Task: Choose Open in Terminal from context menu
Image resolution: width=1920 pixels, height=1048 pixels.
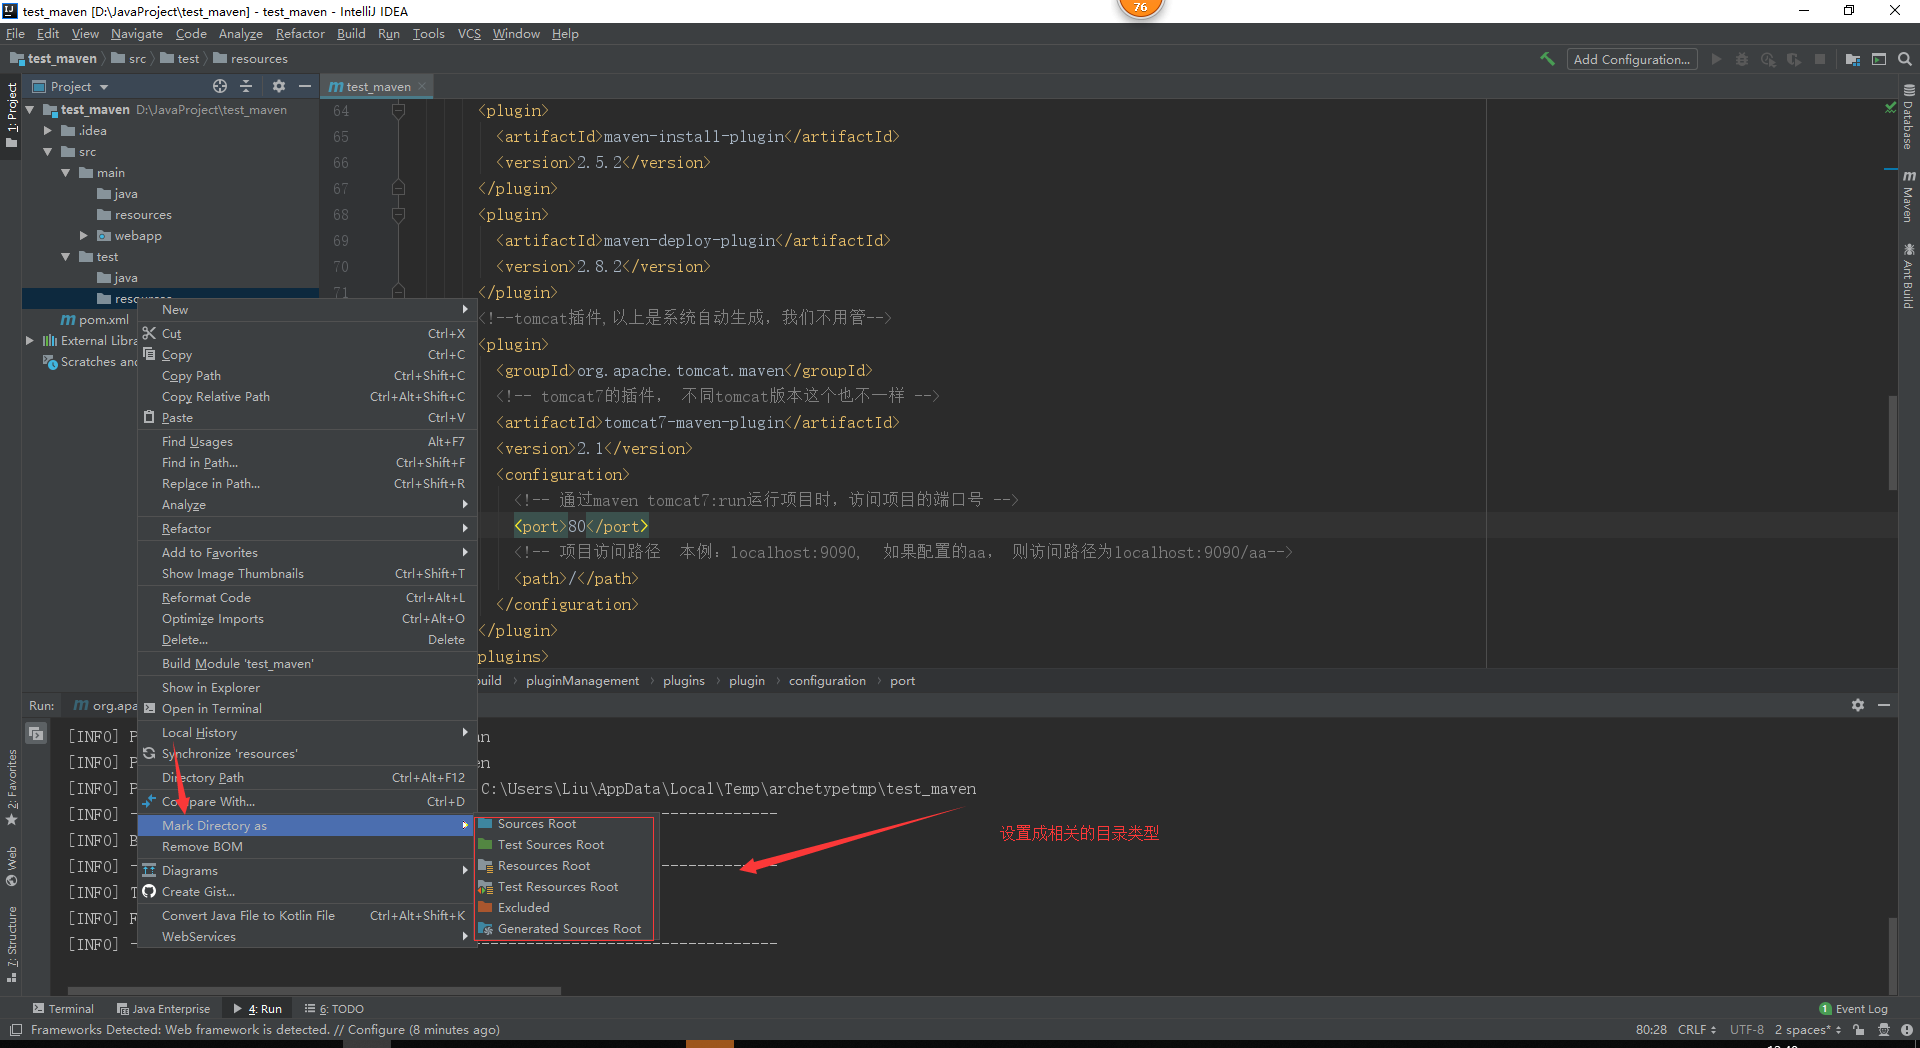Action: pos(306,709)
